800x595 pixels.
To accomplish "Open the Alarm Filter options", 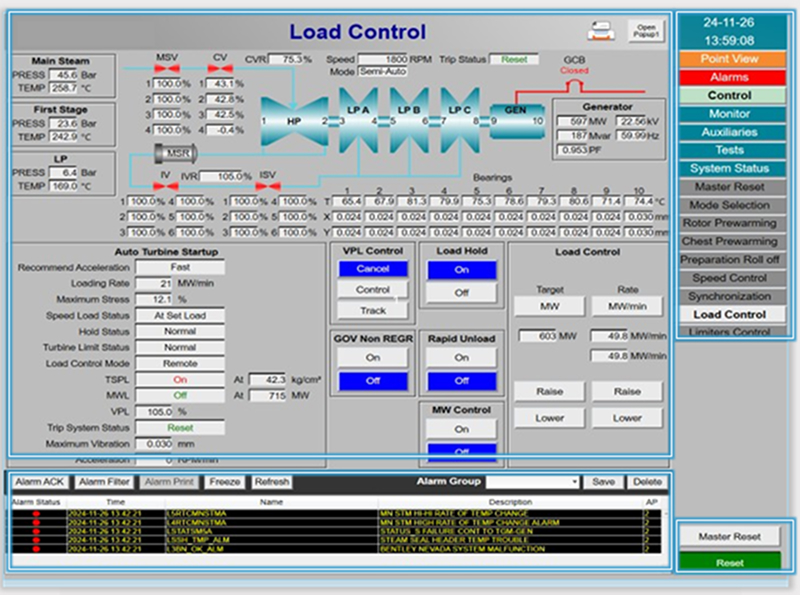I will pyautogui.click(x=105, y=482).
